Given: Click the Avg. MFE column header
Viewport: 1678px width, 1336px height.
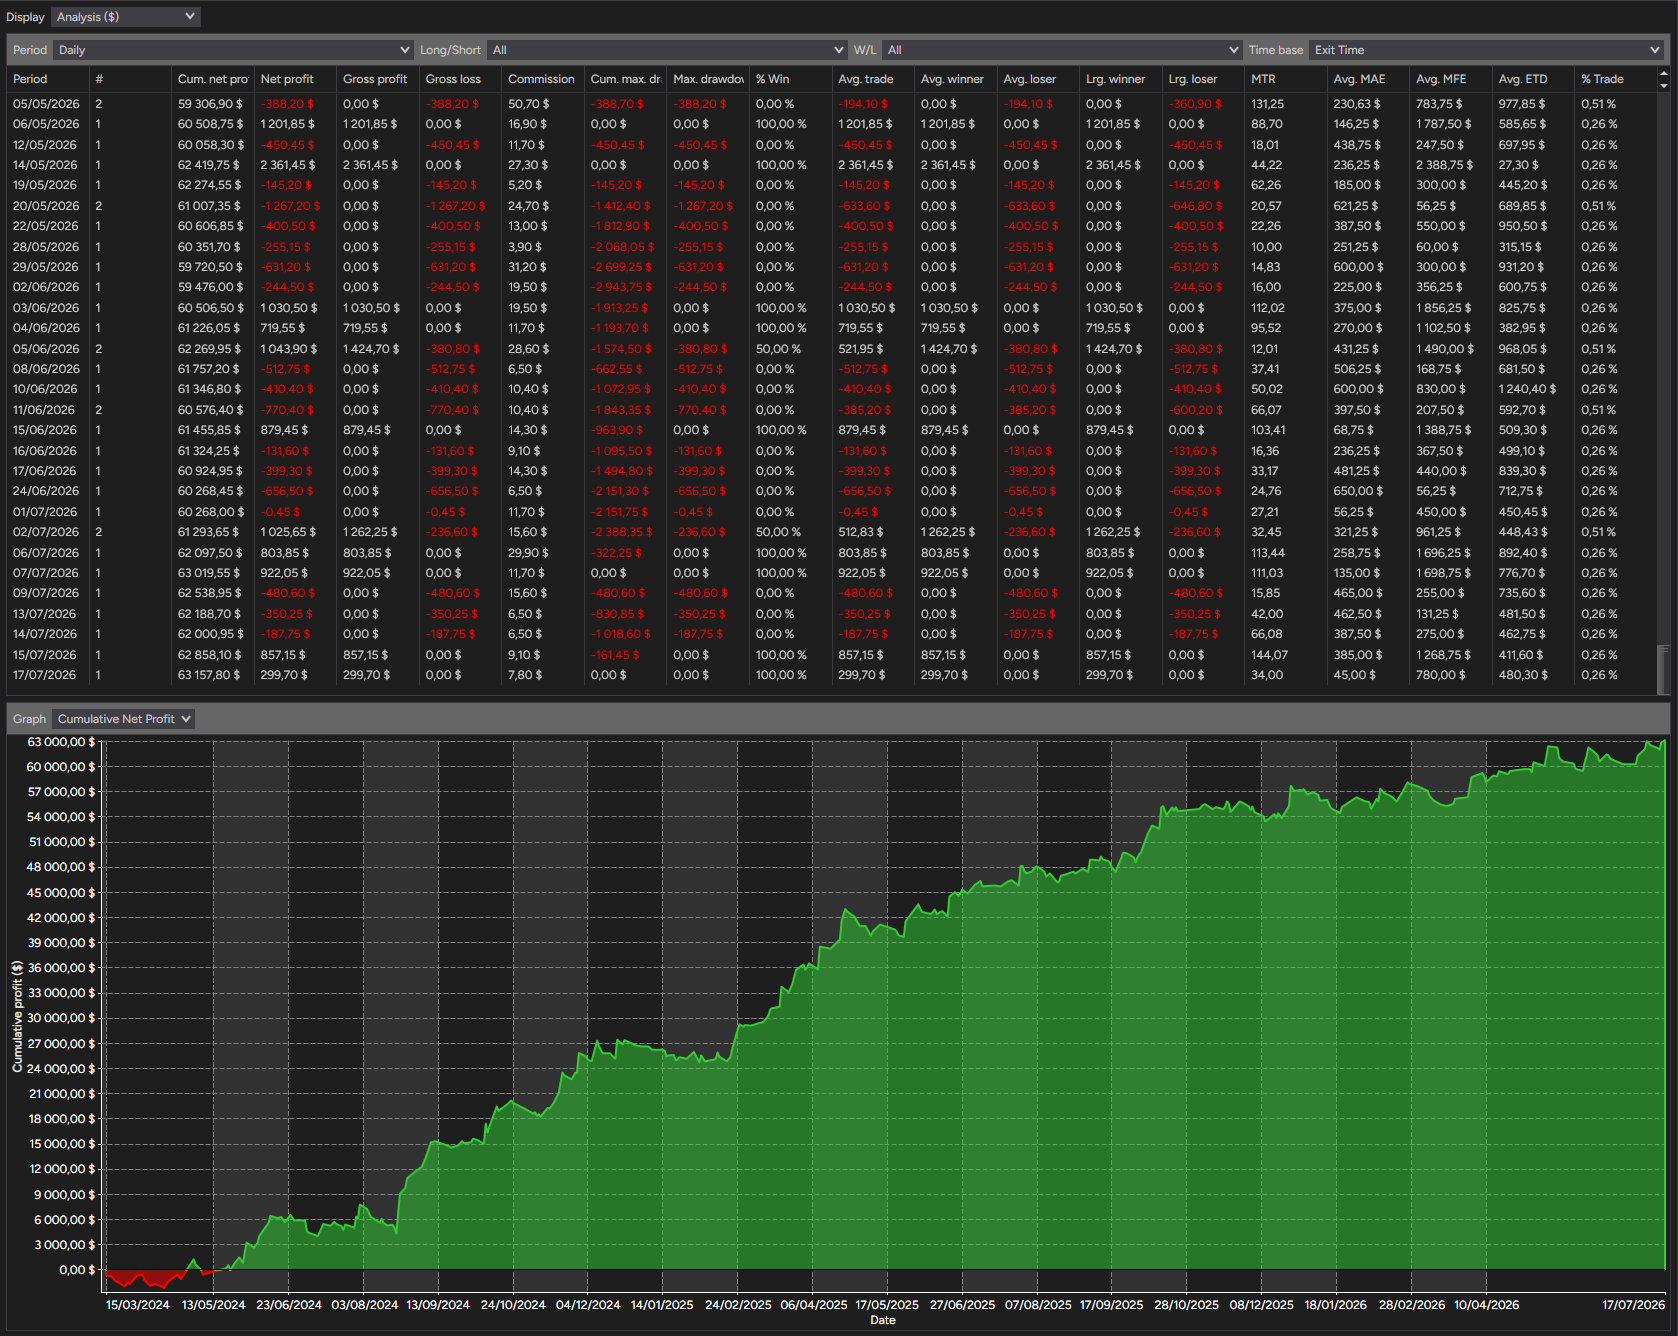Looking at the screenshot, I should pyautogui.click(x=1450, y=79).
